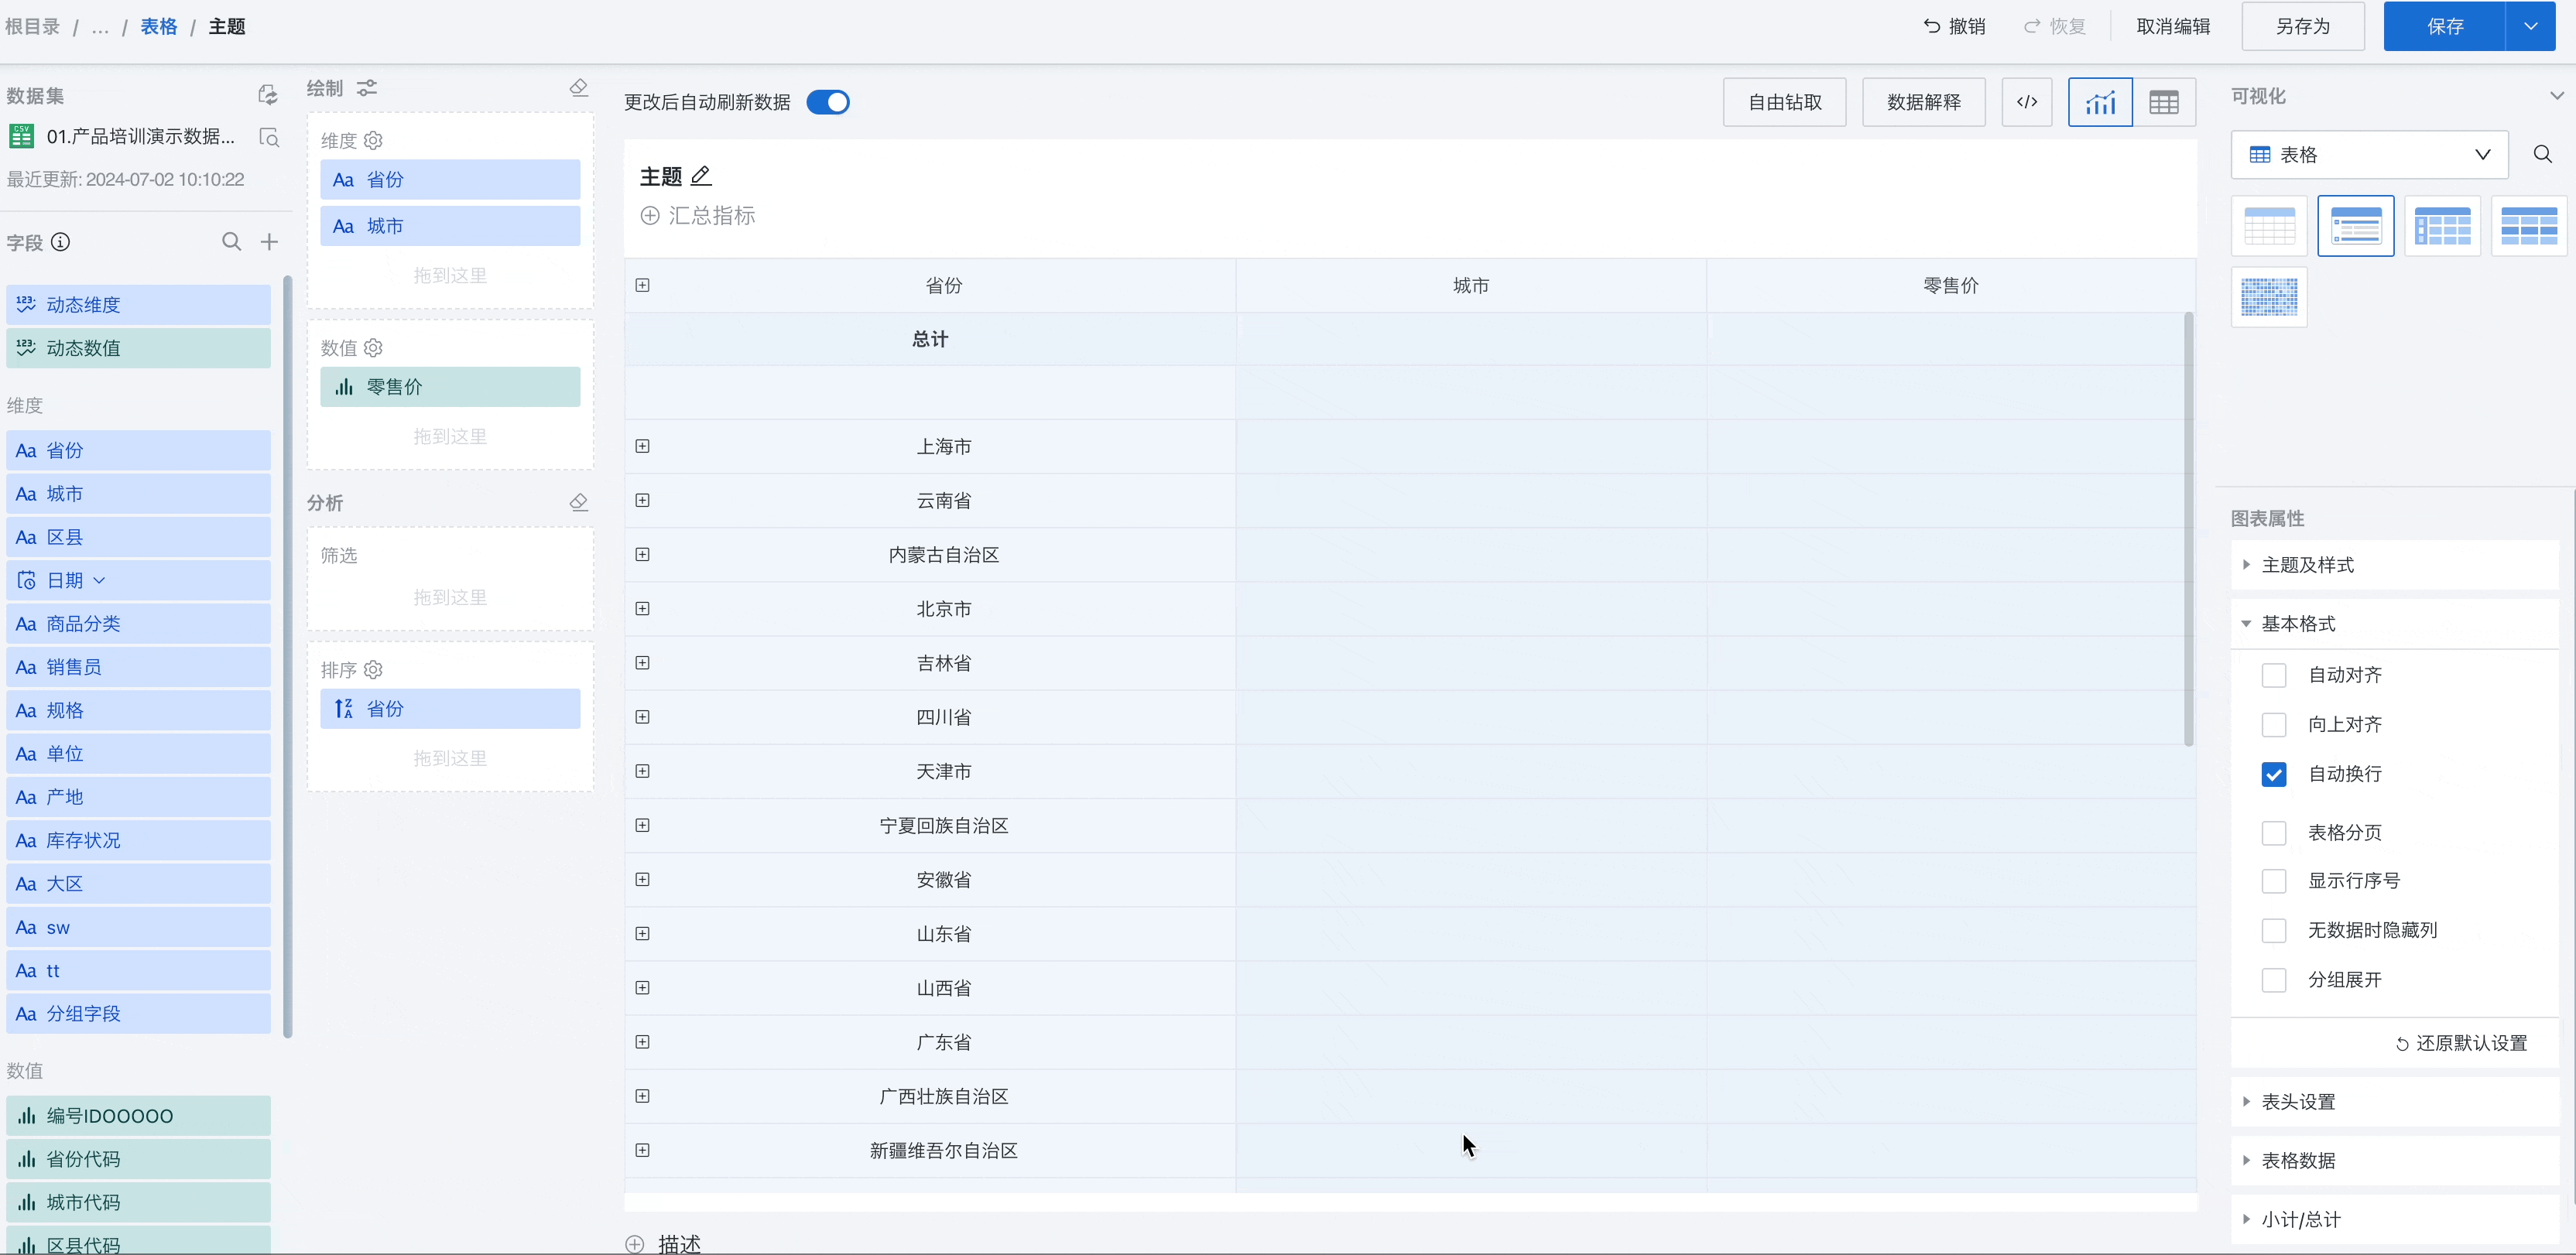Click the refresh dataset icon beside 数据集
2576x1255 pixels.
(267, 95)
